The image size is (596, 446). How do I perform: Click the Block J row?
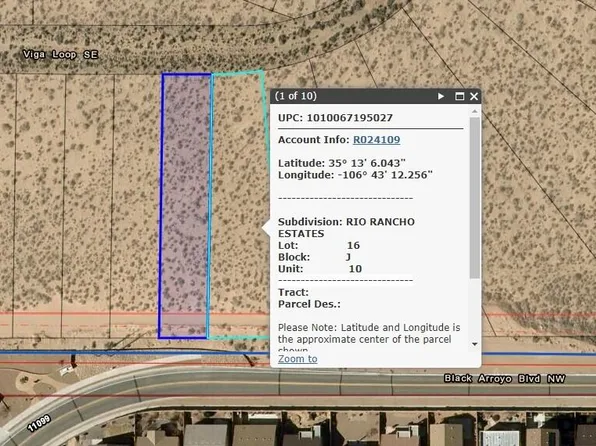tap(314, 257)
